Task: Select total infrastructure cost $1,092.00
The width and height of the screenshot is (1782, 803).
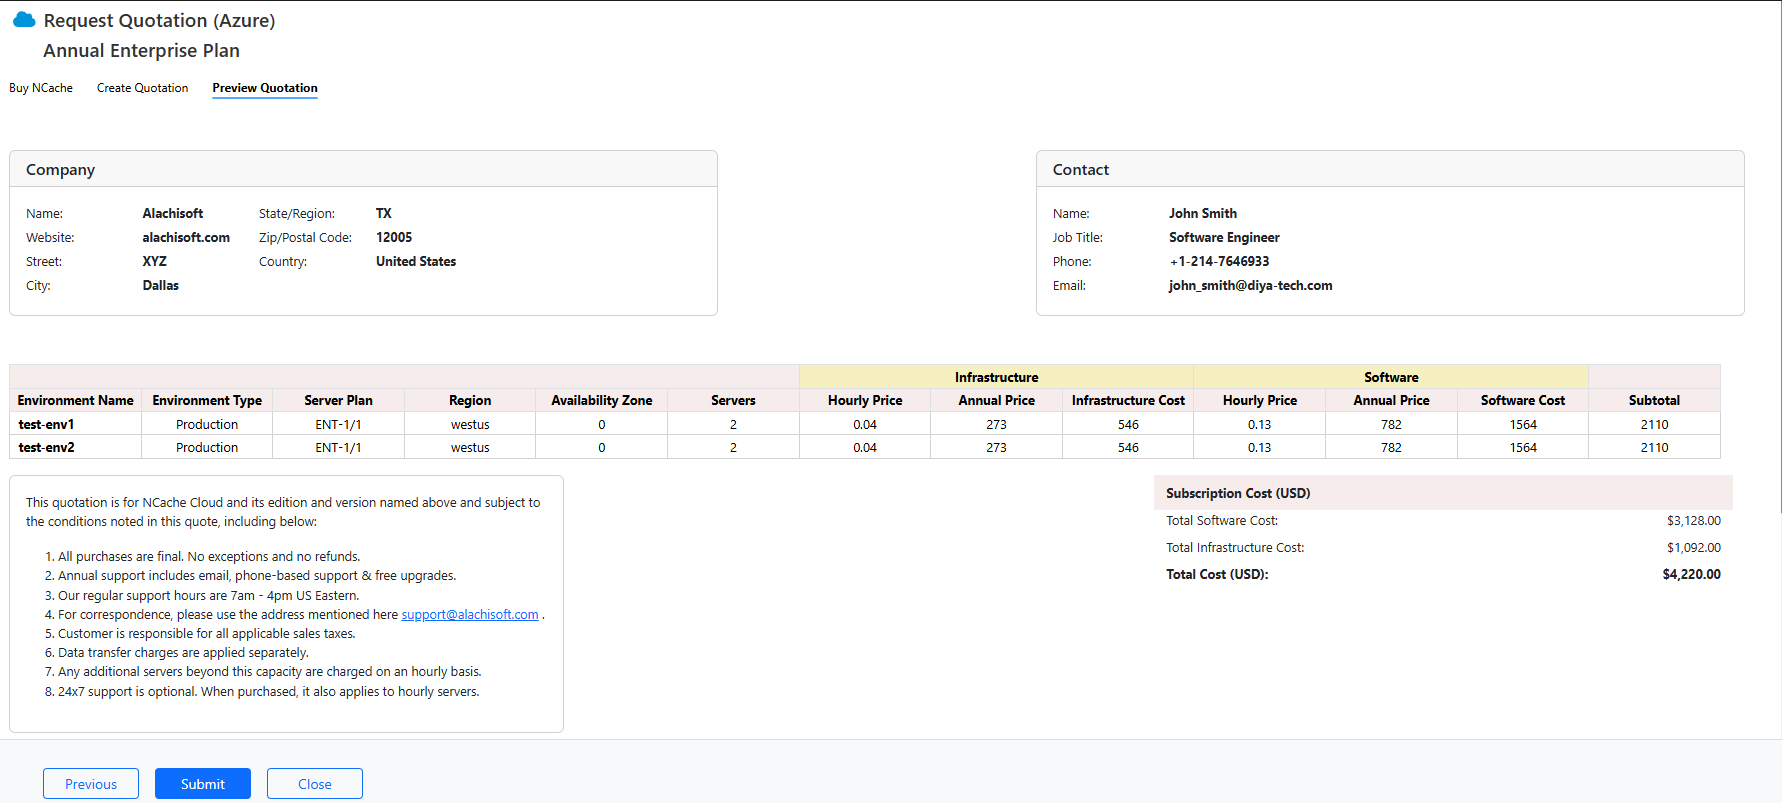Action: tap(1694, 547)
